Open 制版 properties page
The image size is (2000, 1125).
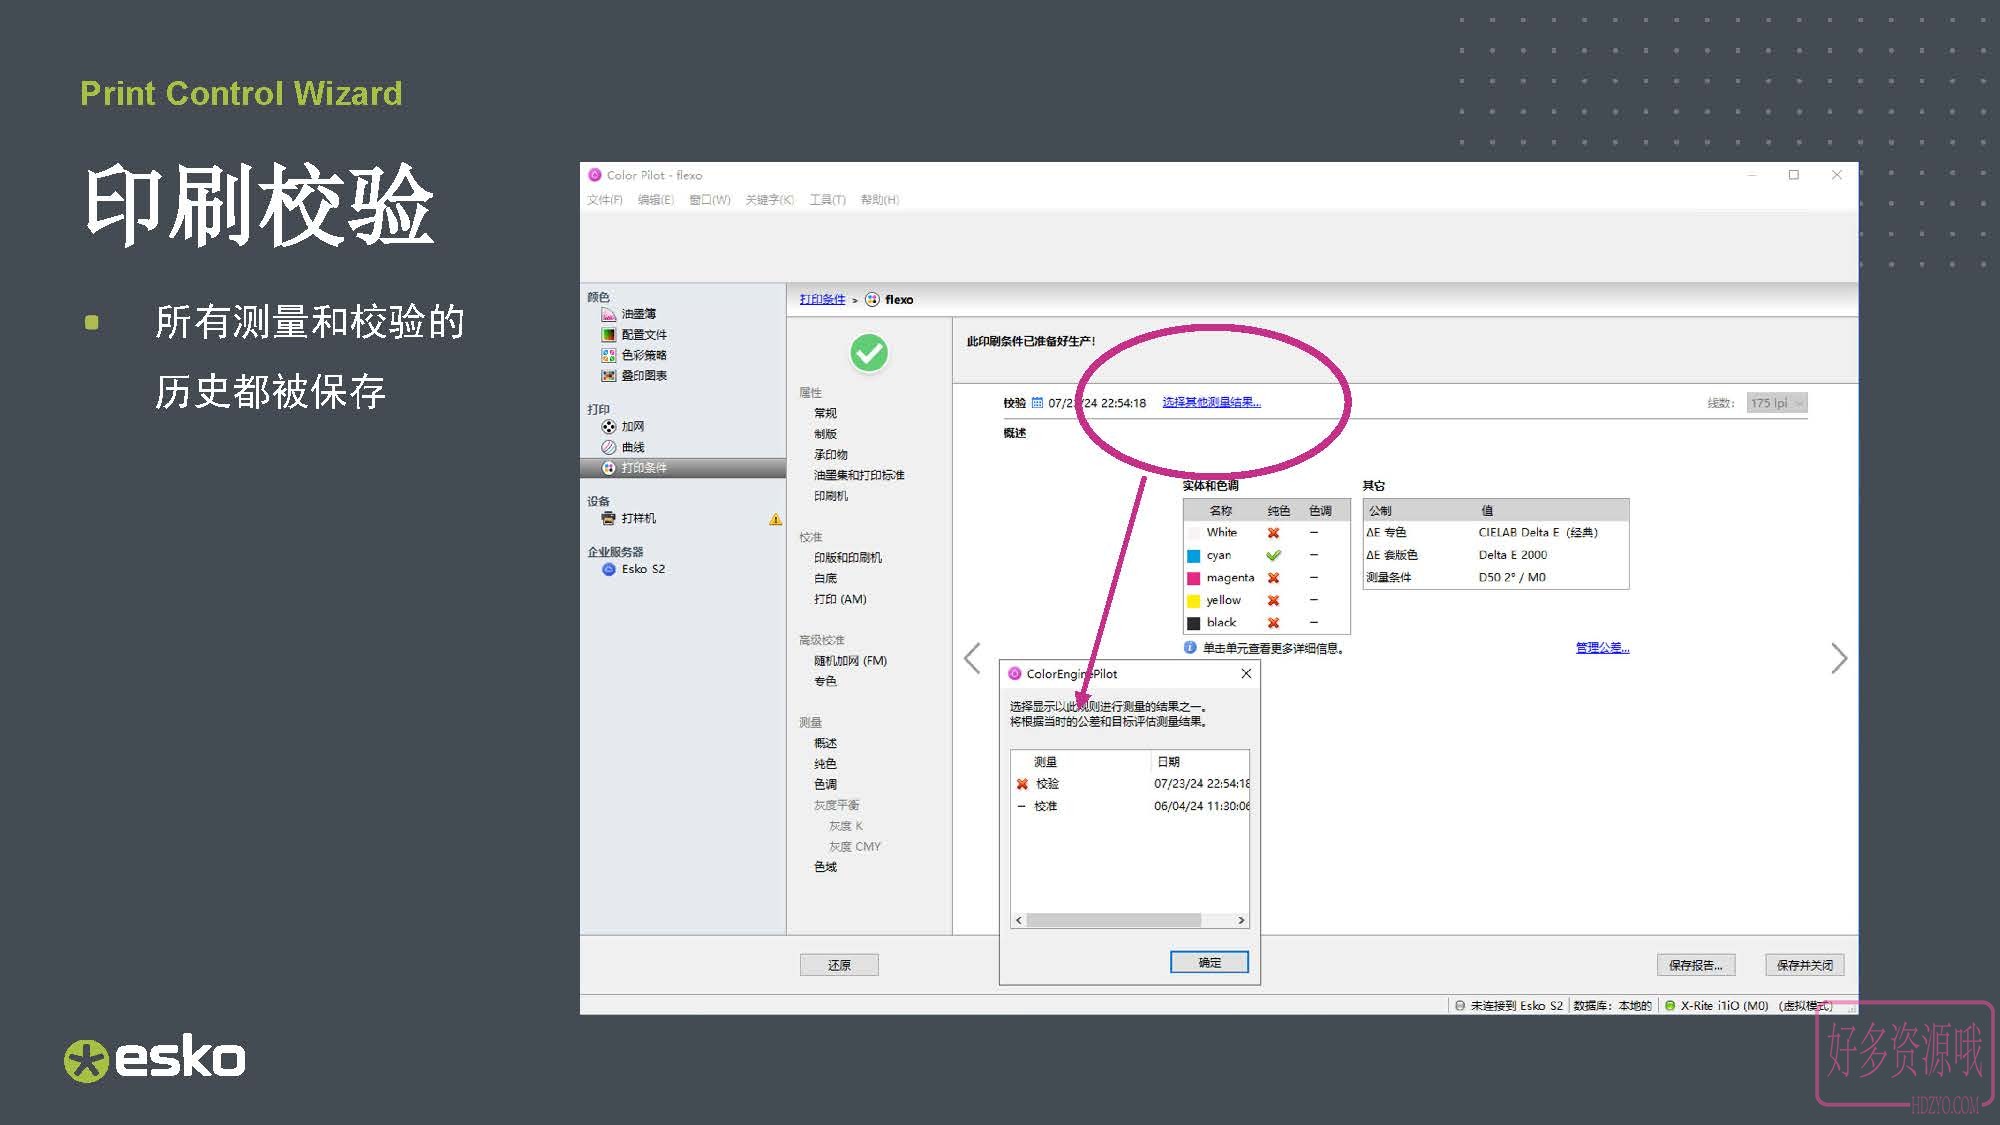coord(825,434)
